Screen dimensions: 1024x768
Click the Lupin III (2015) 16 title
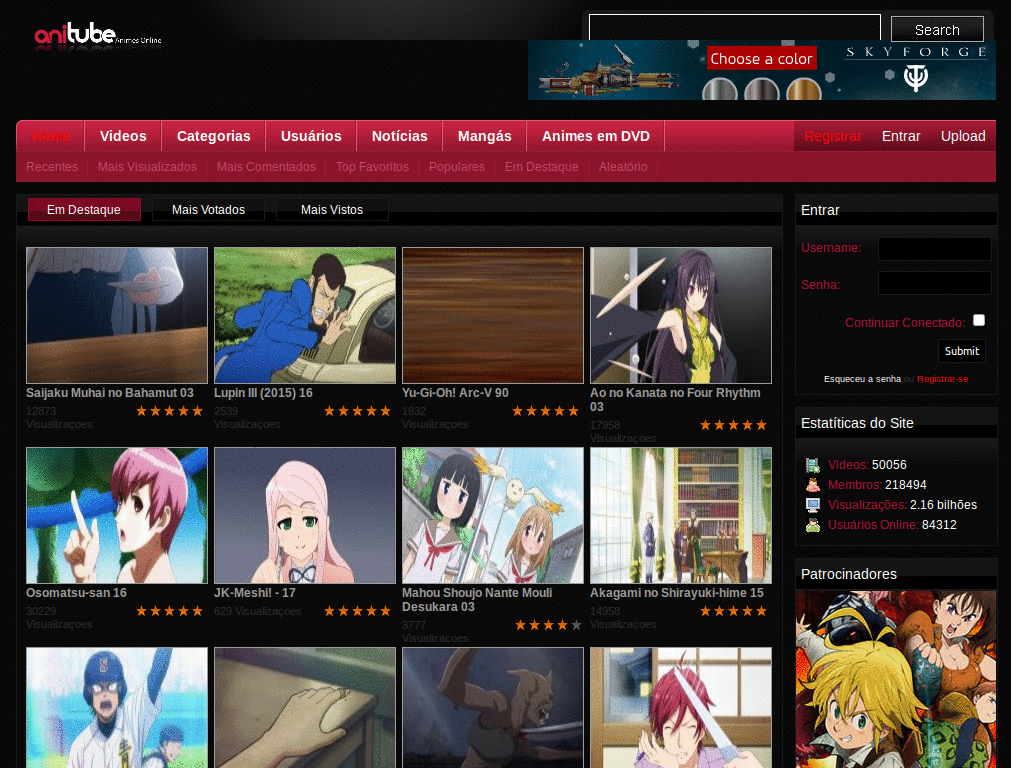[x=263, y=393]
